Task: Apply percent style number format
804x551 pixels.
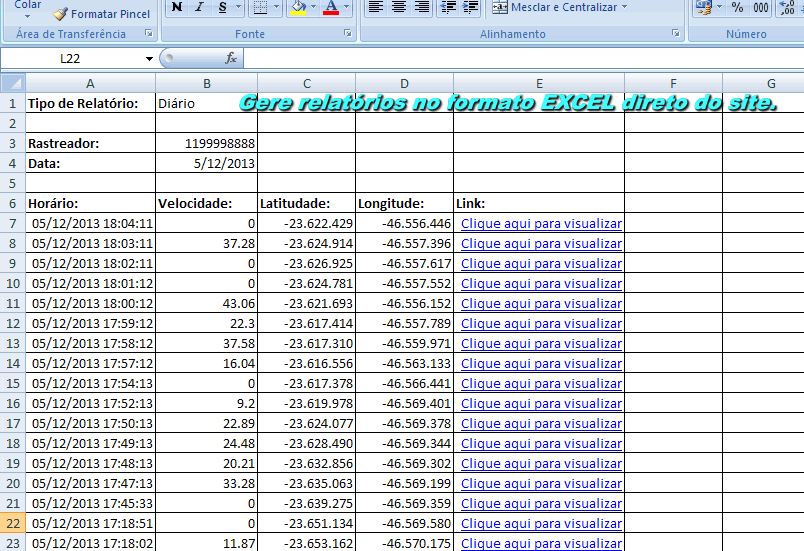Action: 737,7
